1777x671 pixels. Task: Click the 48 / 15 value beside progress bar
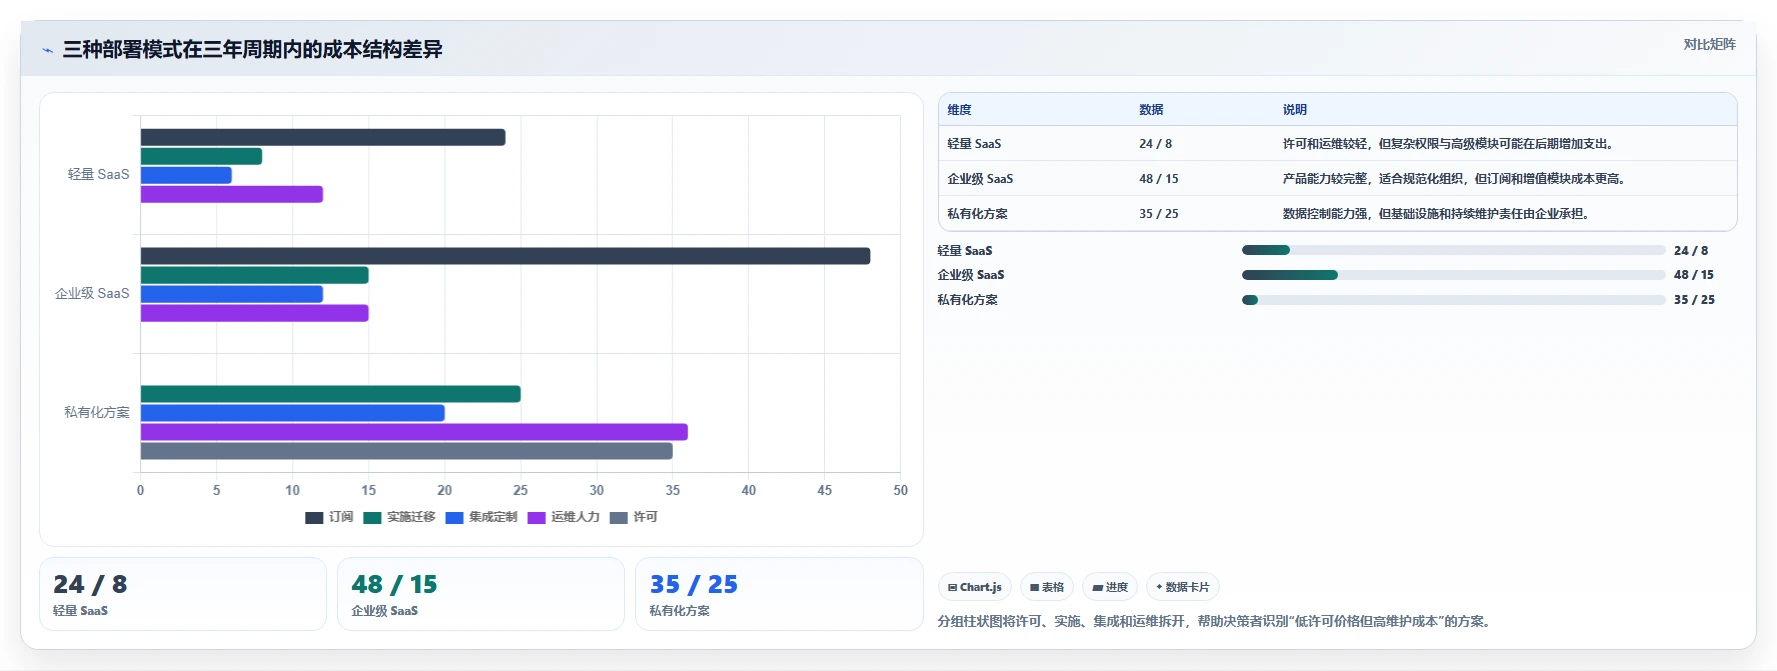coord(1694,275)
